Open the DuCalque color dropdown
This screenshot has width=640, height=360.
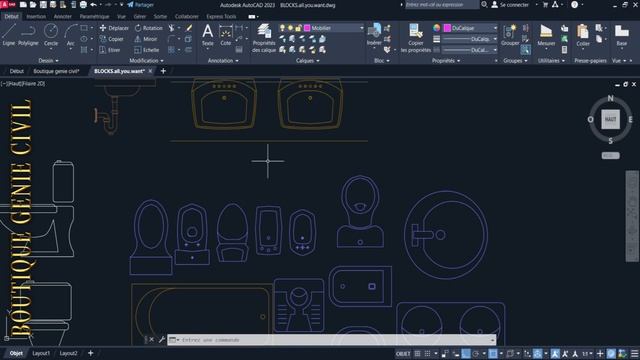(495, 28)
